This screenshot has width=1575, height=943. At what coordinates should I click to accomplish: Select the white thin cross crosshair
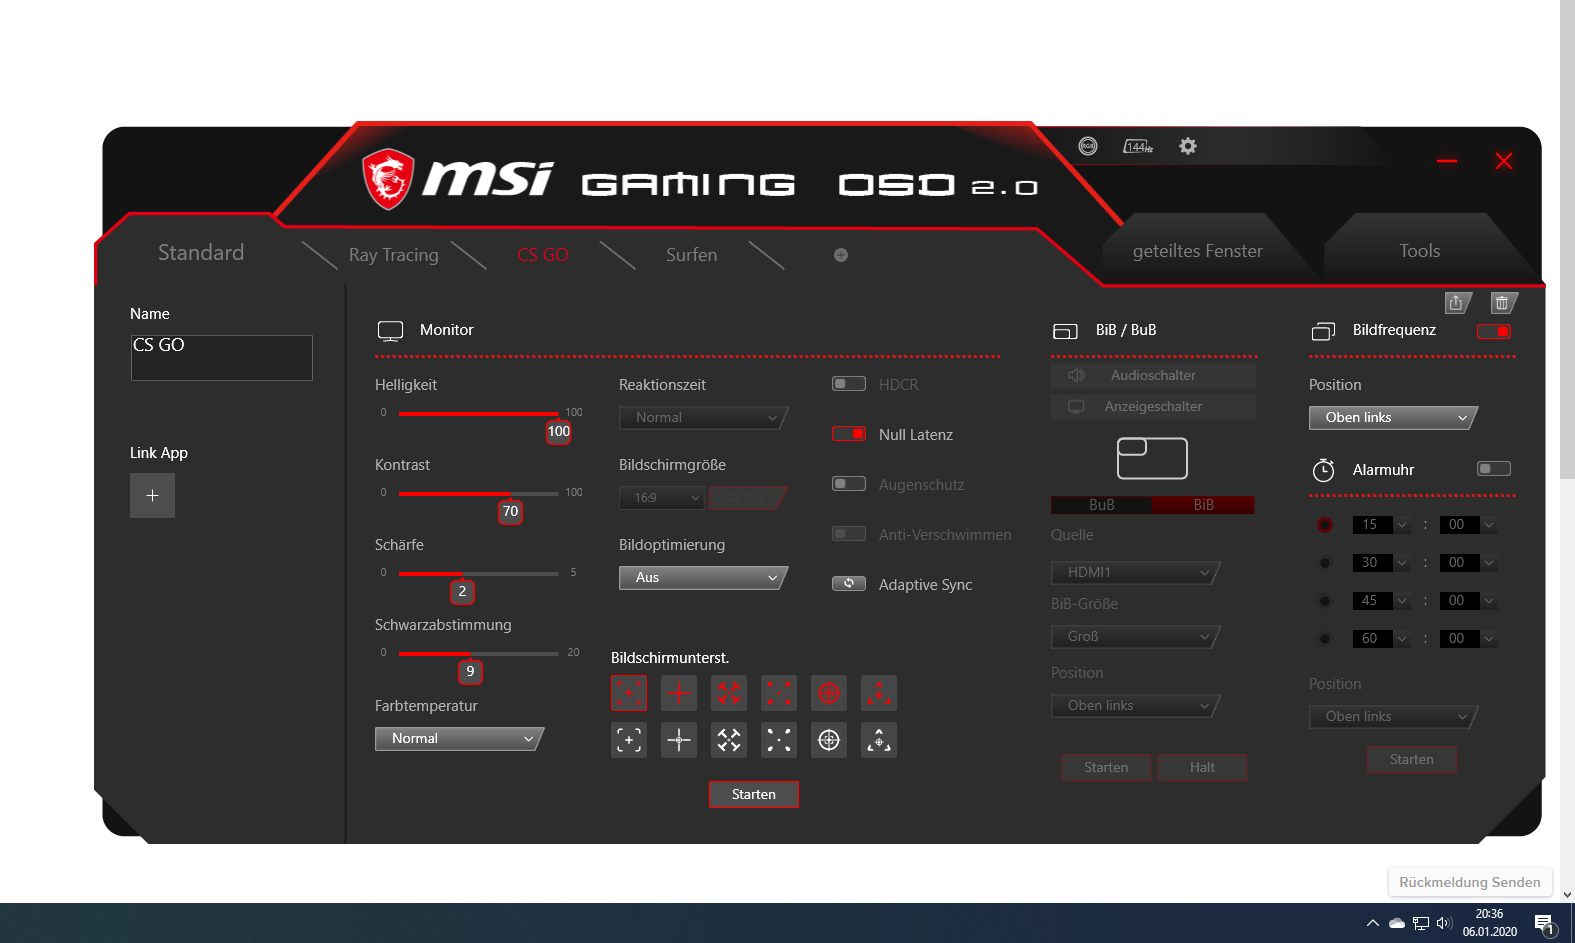click(x=679, y=740)
